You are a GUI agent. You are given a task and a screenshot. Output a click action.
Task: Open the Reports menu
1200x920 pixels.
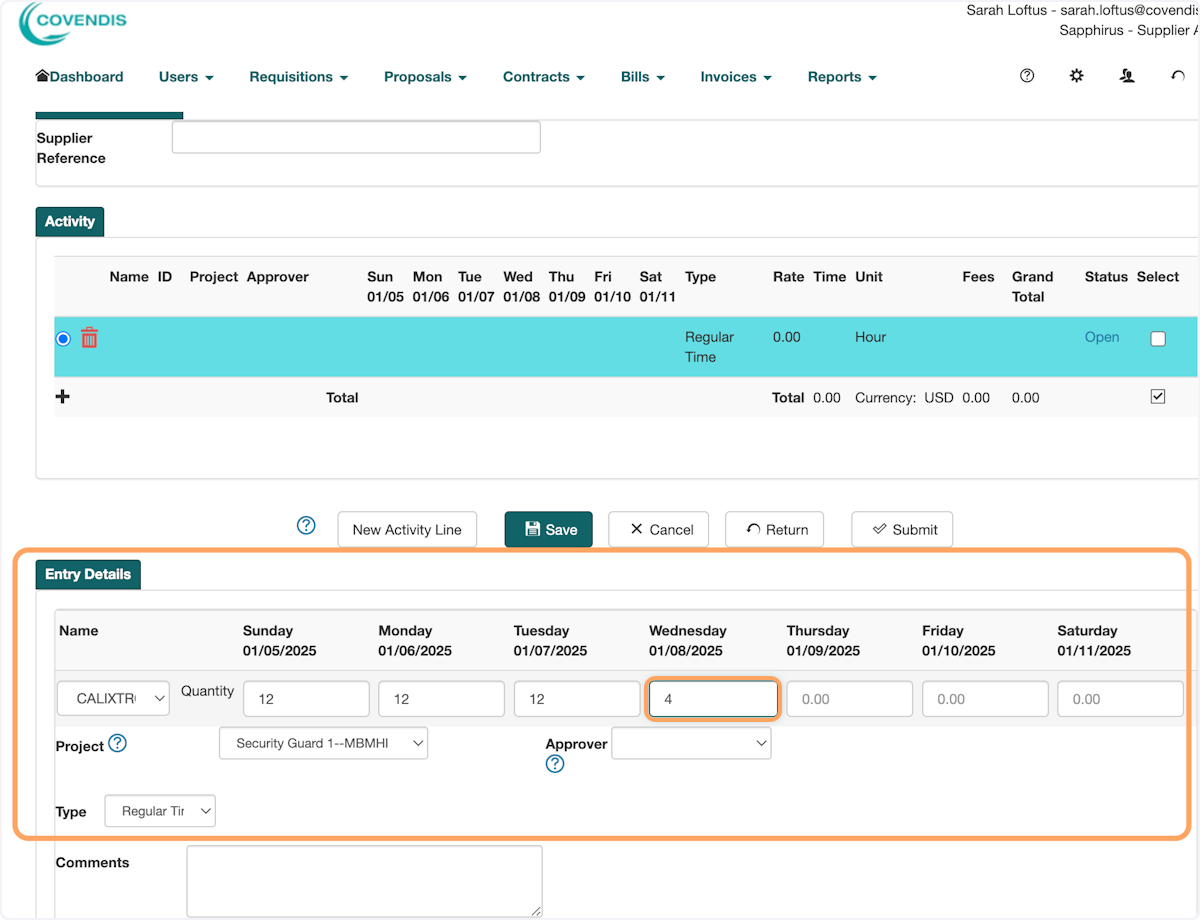click(842, 77)
